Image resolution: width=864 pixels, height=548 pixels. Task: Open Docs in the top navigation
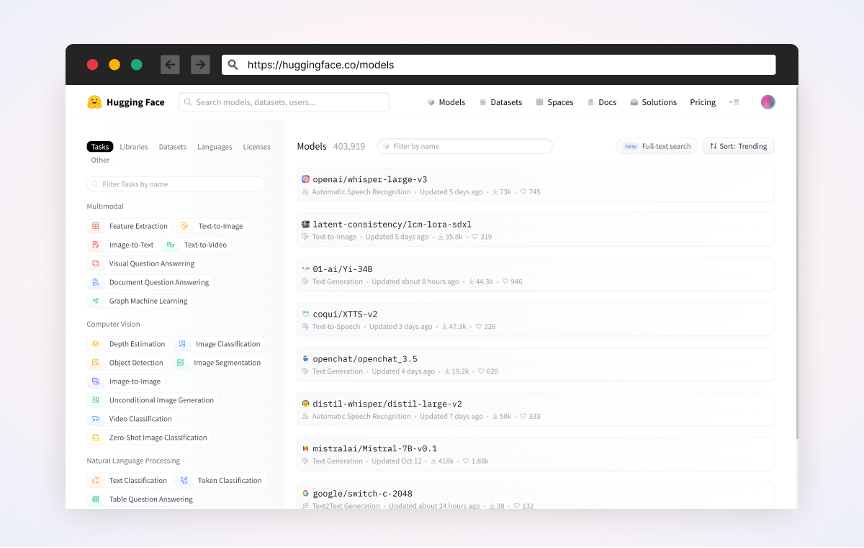pyautogui.click(x=602, y=102)
